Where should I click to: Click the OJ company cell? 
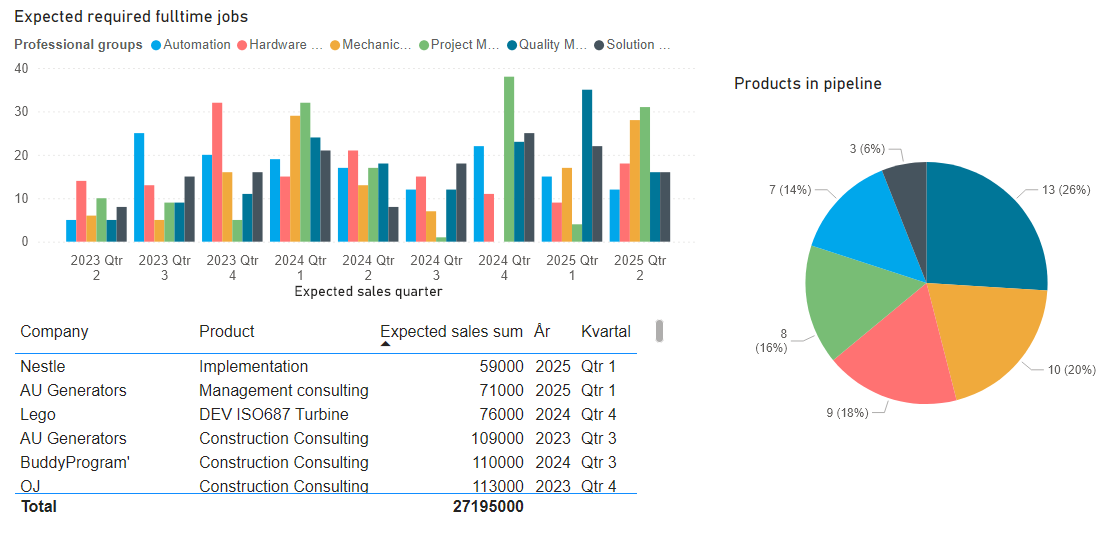(x=30, y=486)
